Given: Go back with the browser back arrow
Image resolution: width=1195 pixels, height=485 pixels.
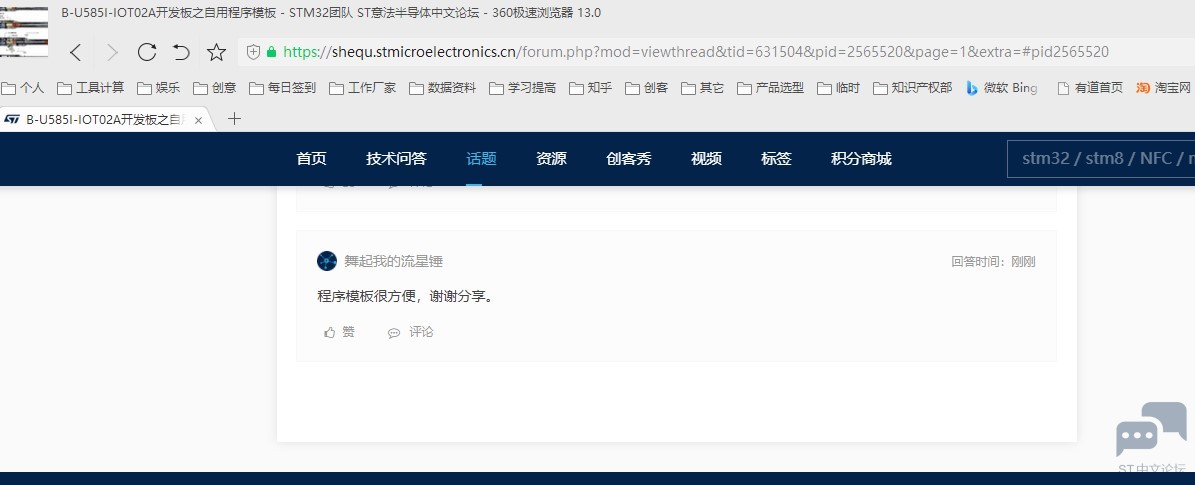Looking at the screenshot, I should click(x=75, y=53).
